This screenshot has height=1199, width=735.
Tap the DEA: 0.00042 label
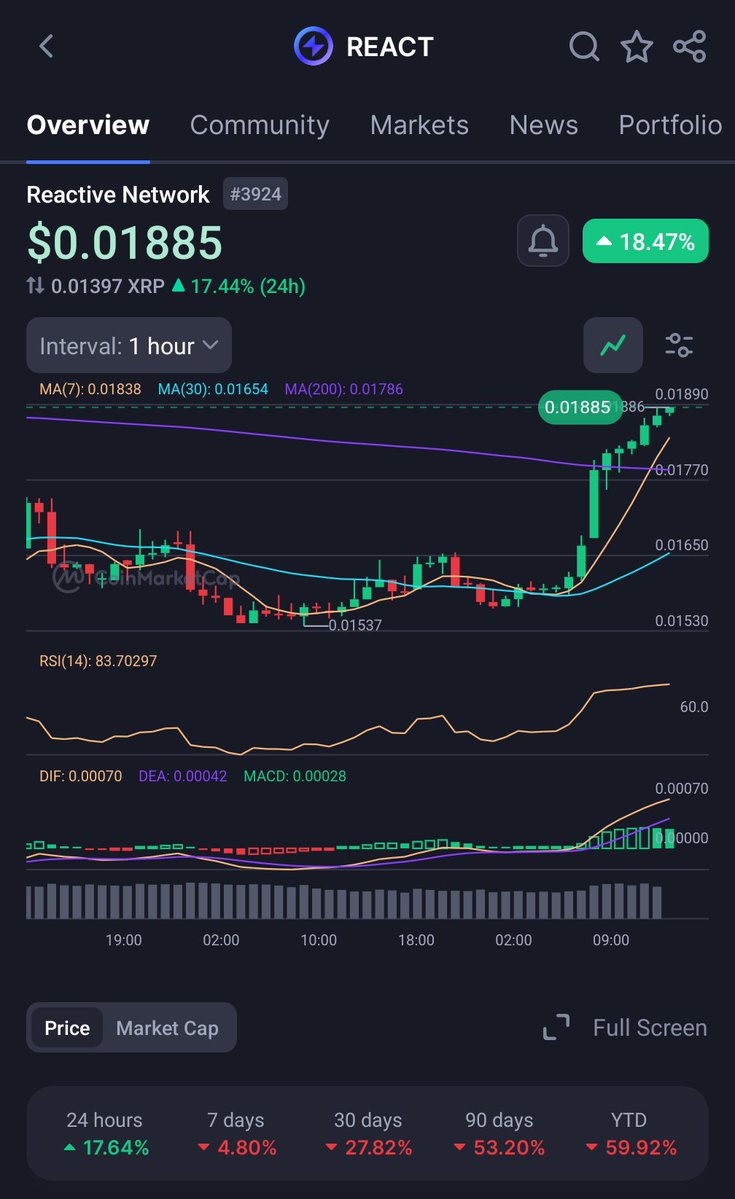pyautogui.click(x=183, y=776)
